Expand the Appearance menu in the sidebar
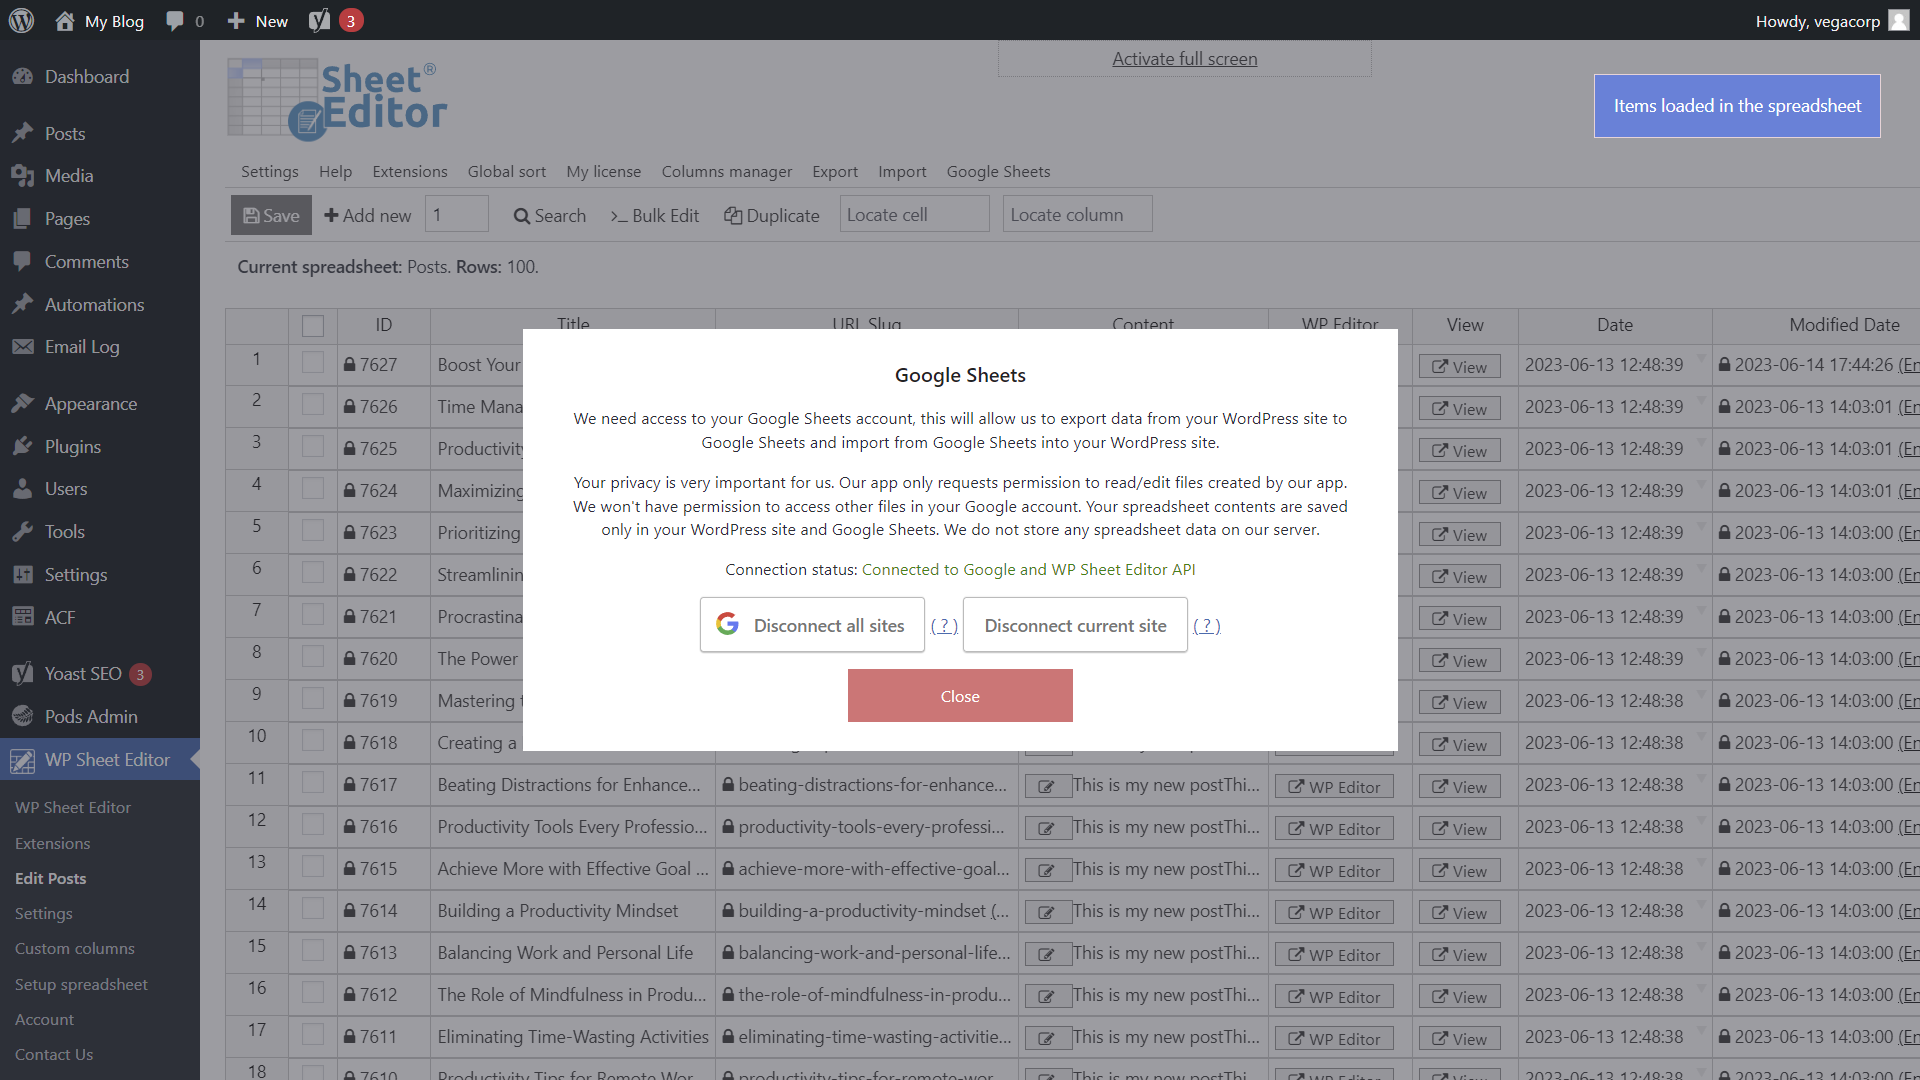This screenshot has width=1920, height=1080. pyautogui.click(x=90, y=404)
